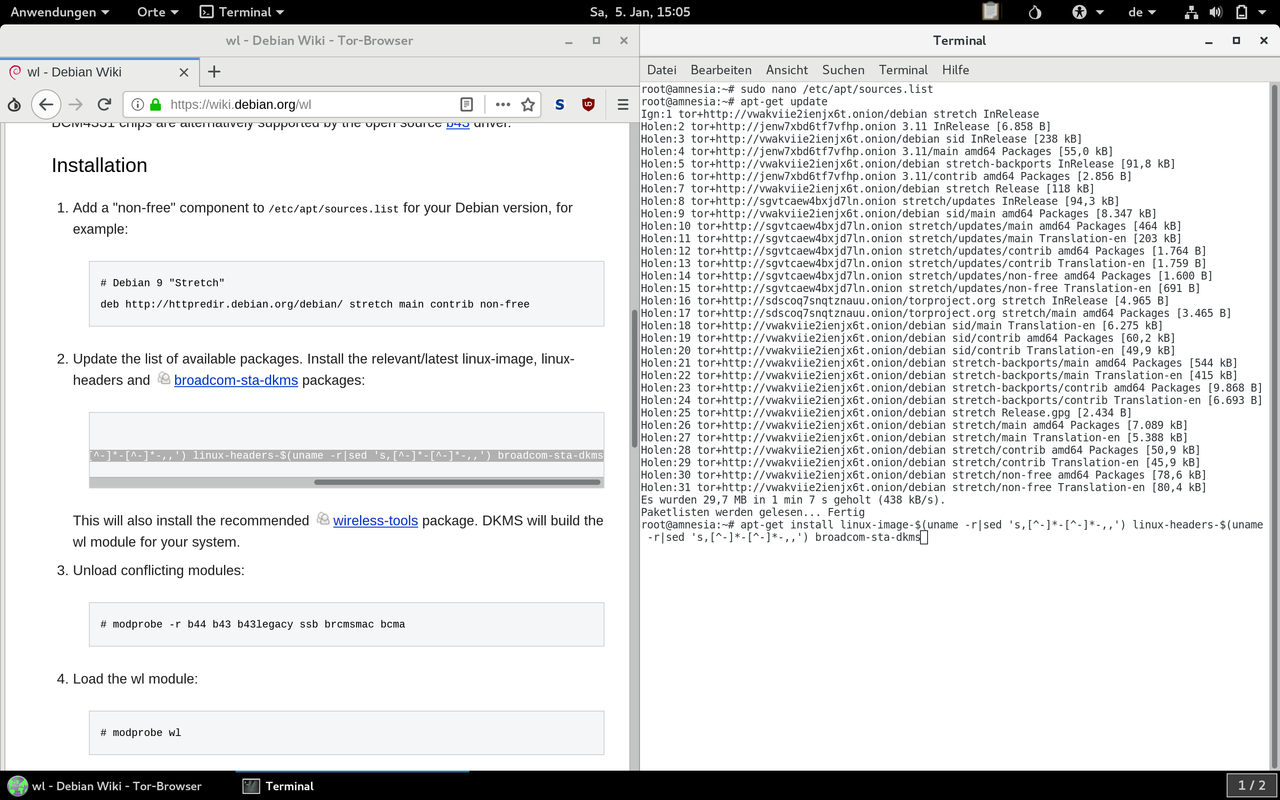Open the Orte menu
This screenshot has height=800, width=1280.
click(157, 12)
